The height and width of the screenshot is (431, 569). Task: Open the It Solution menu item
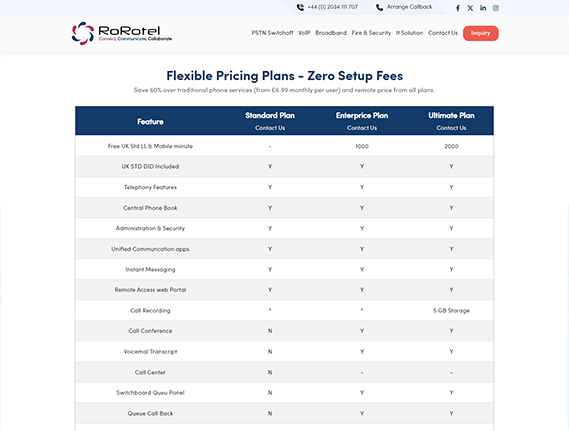tap(409, 33)
